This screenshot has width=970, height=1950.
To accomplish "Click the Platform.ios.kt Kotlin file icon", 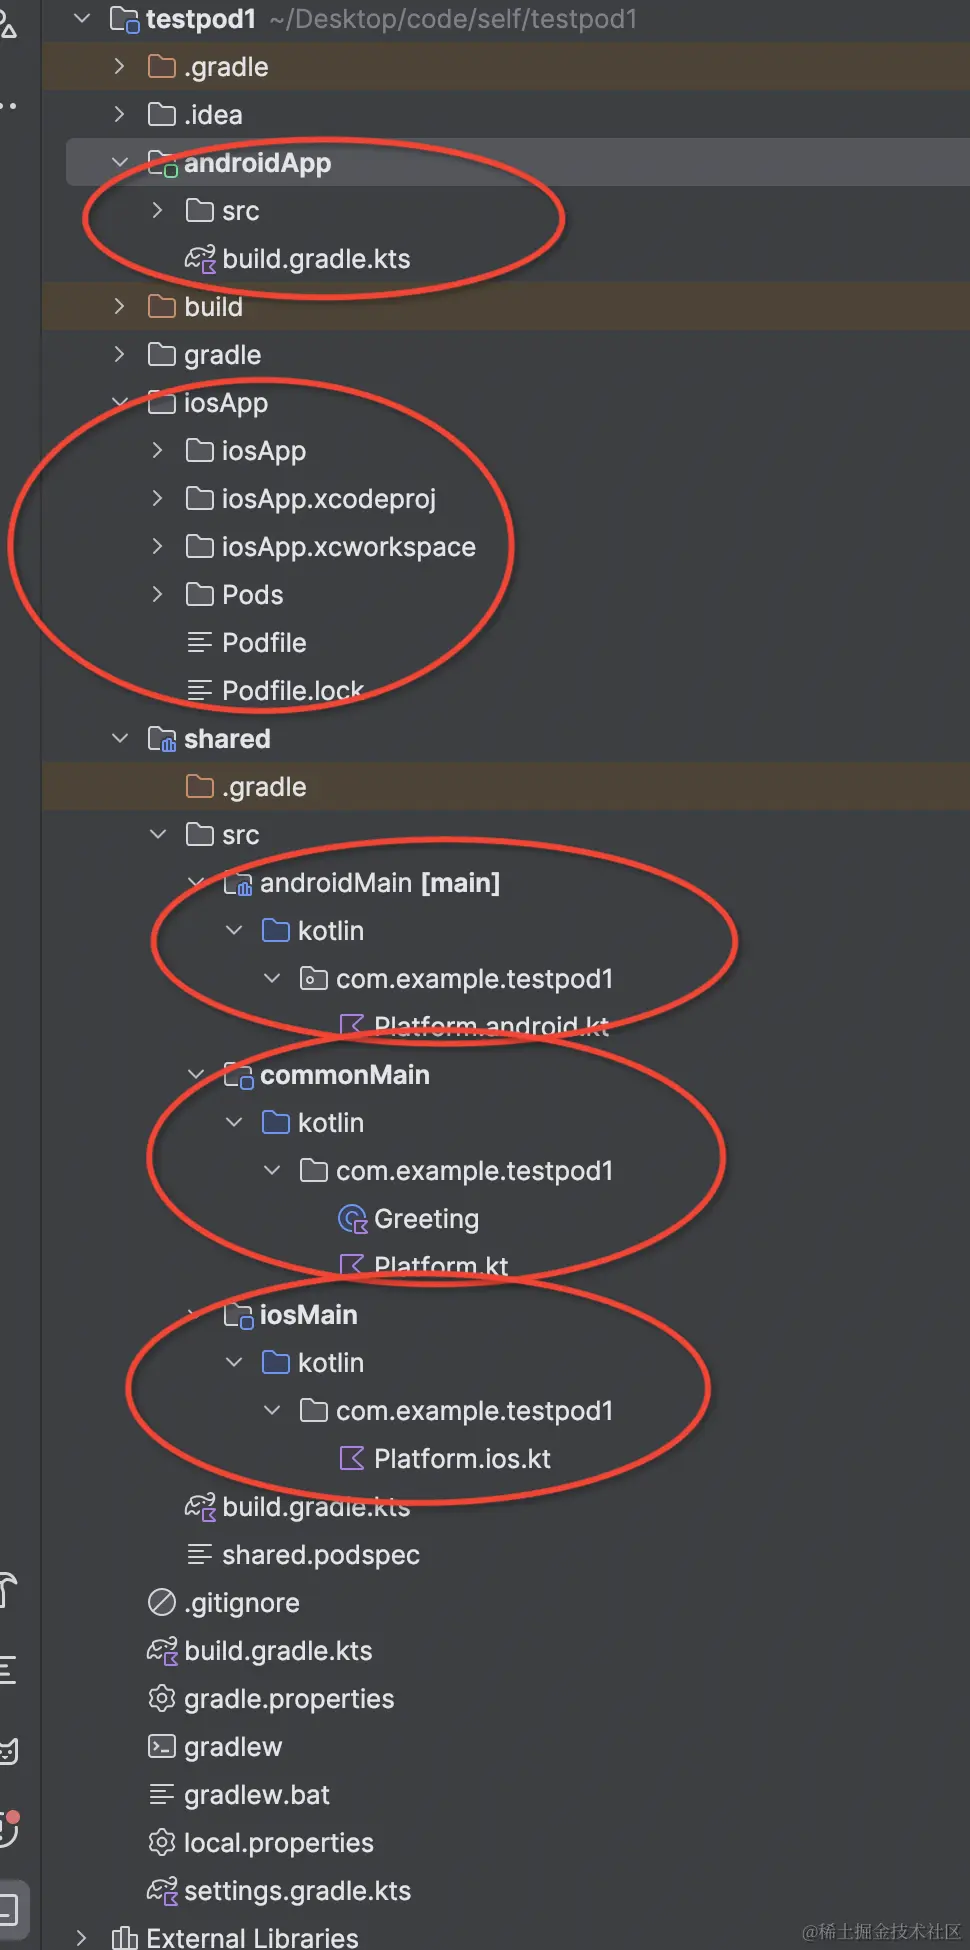I will tap(352, 1459).
